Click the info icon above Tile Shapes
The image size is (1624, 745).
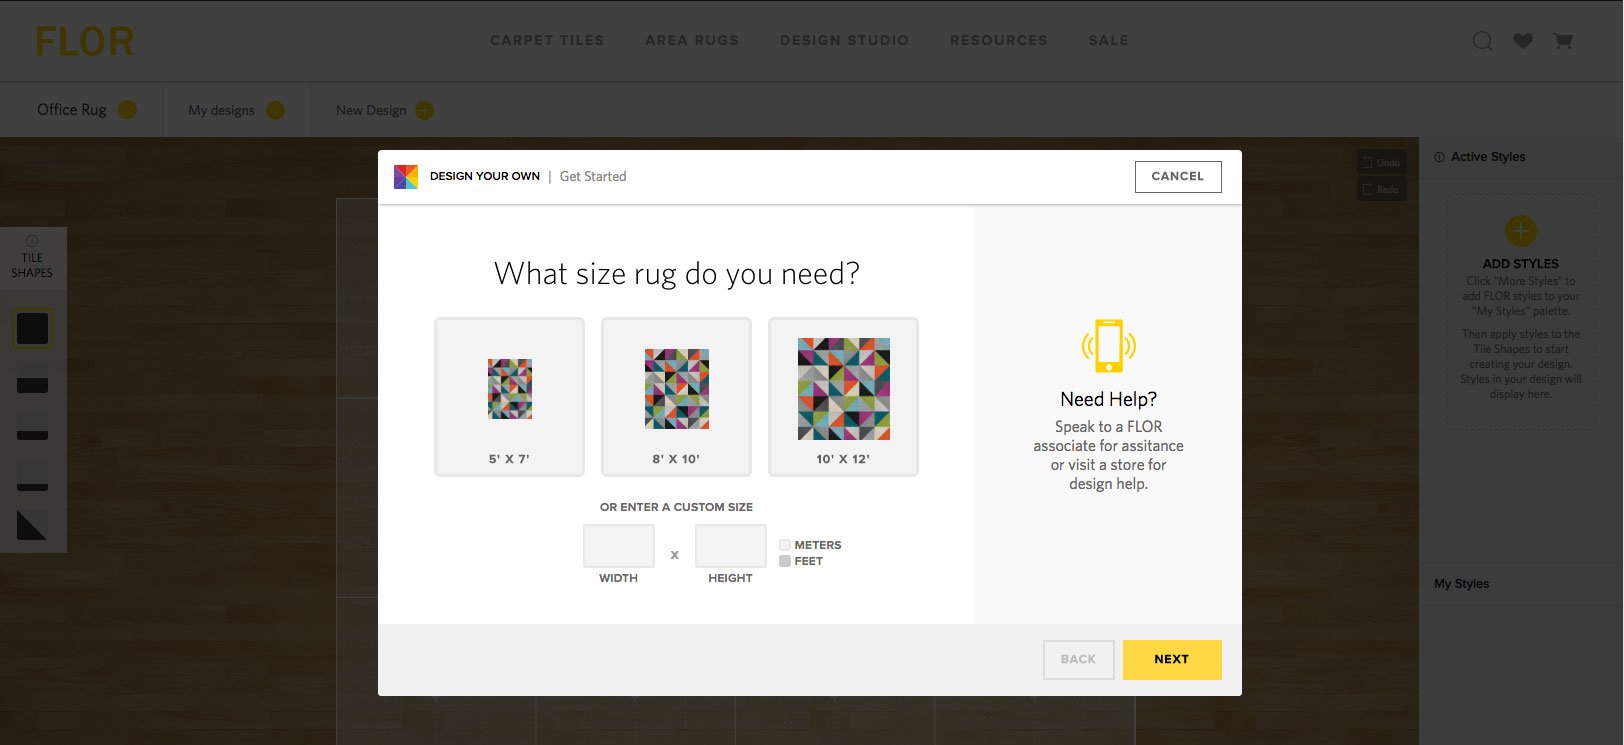pos(32,241)
